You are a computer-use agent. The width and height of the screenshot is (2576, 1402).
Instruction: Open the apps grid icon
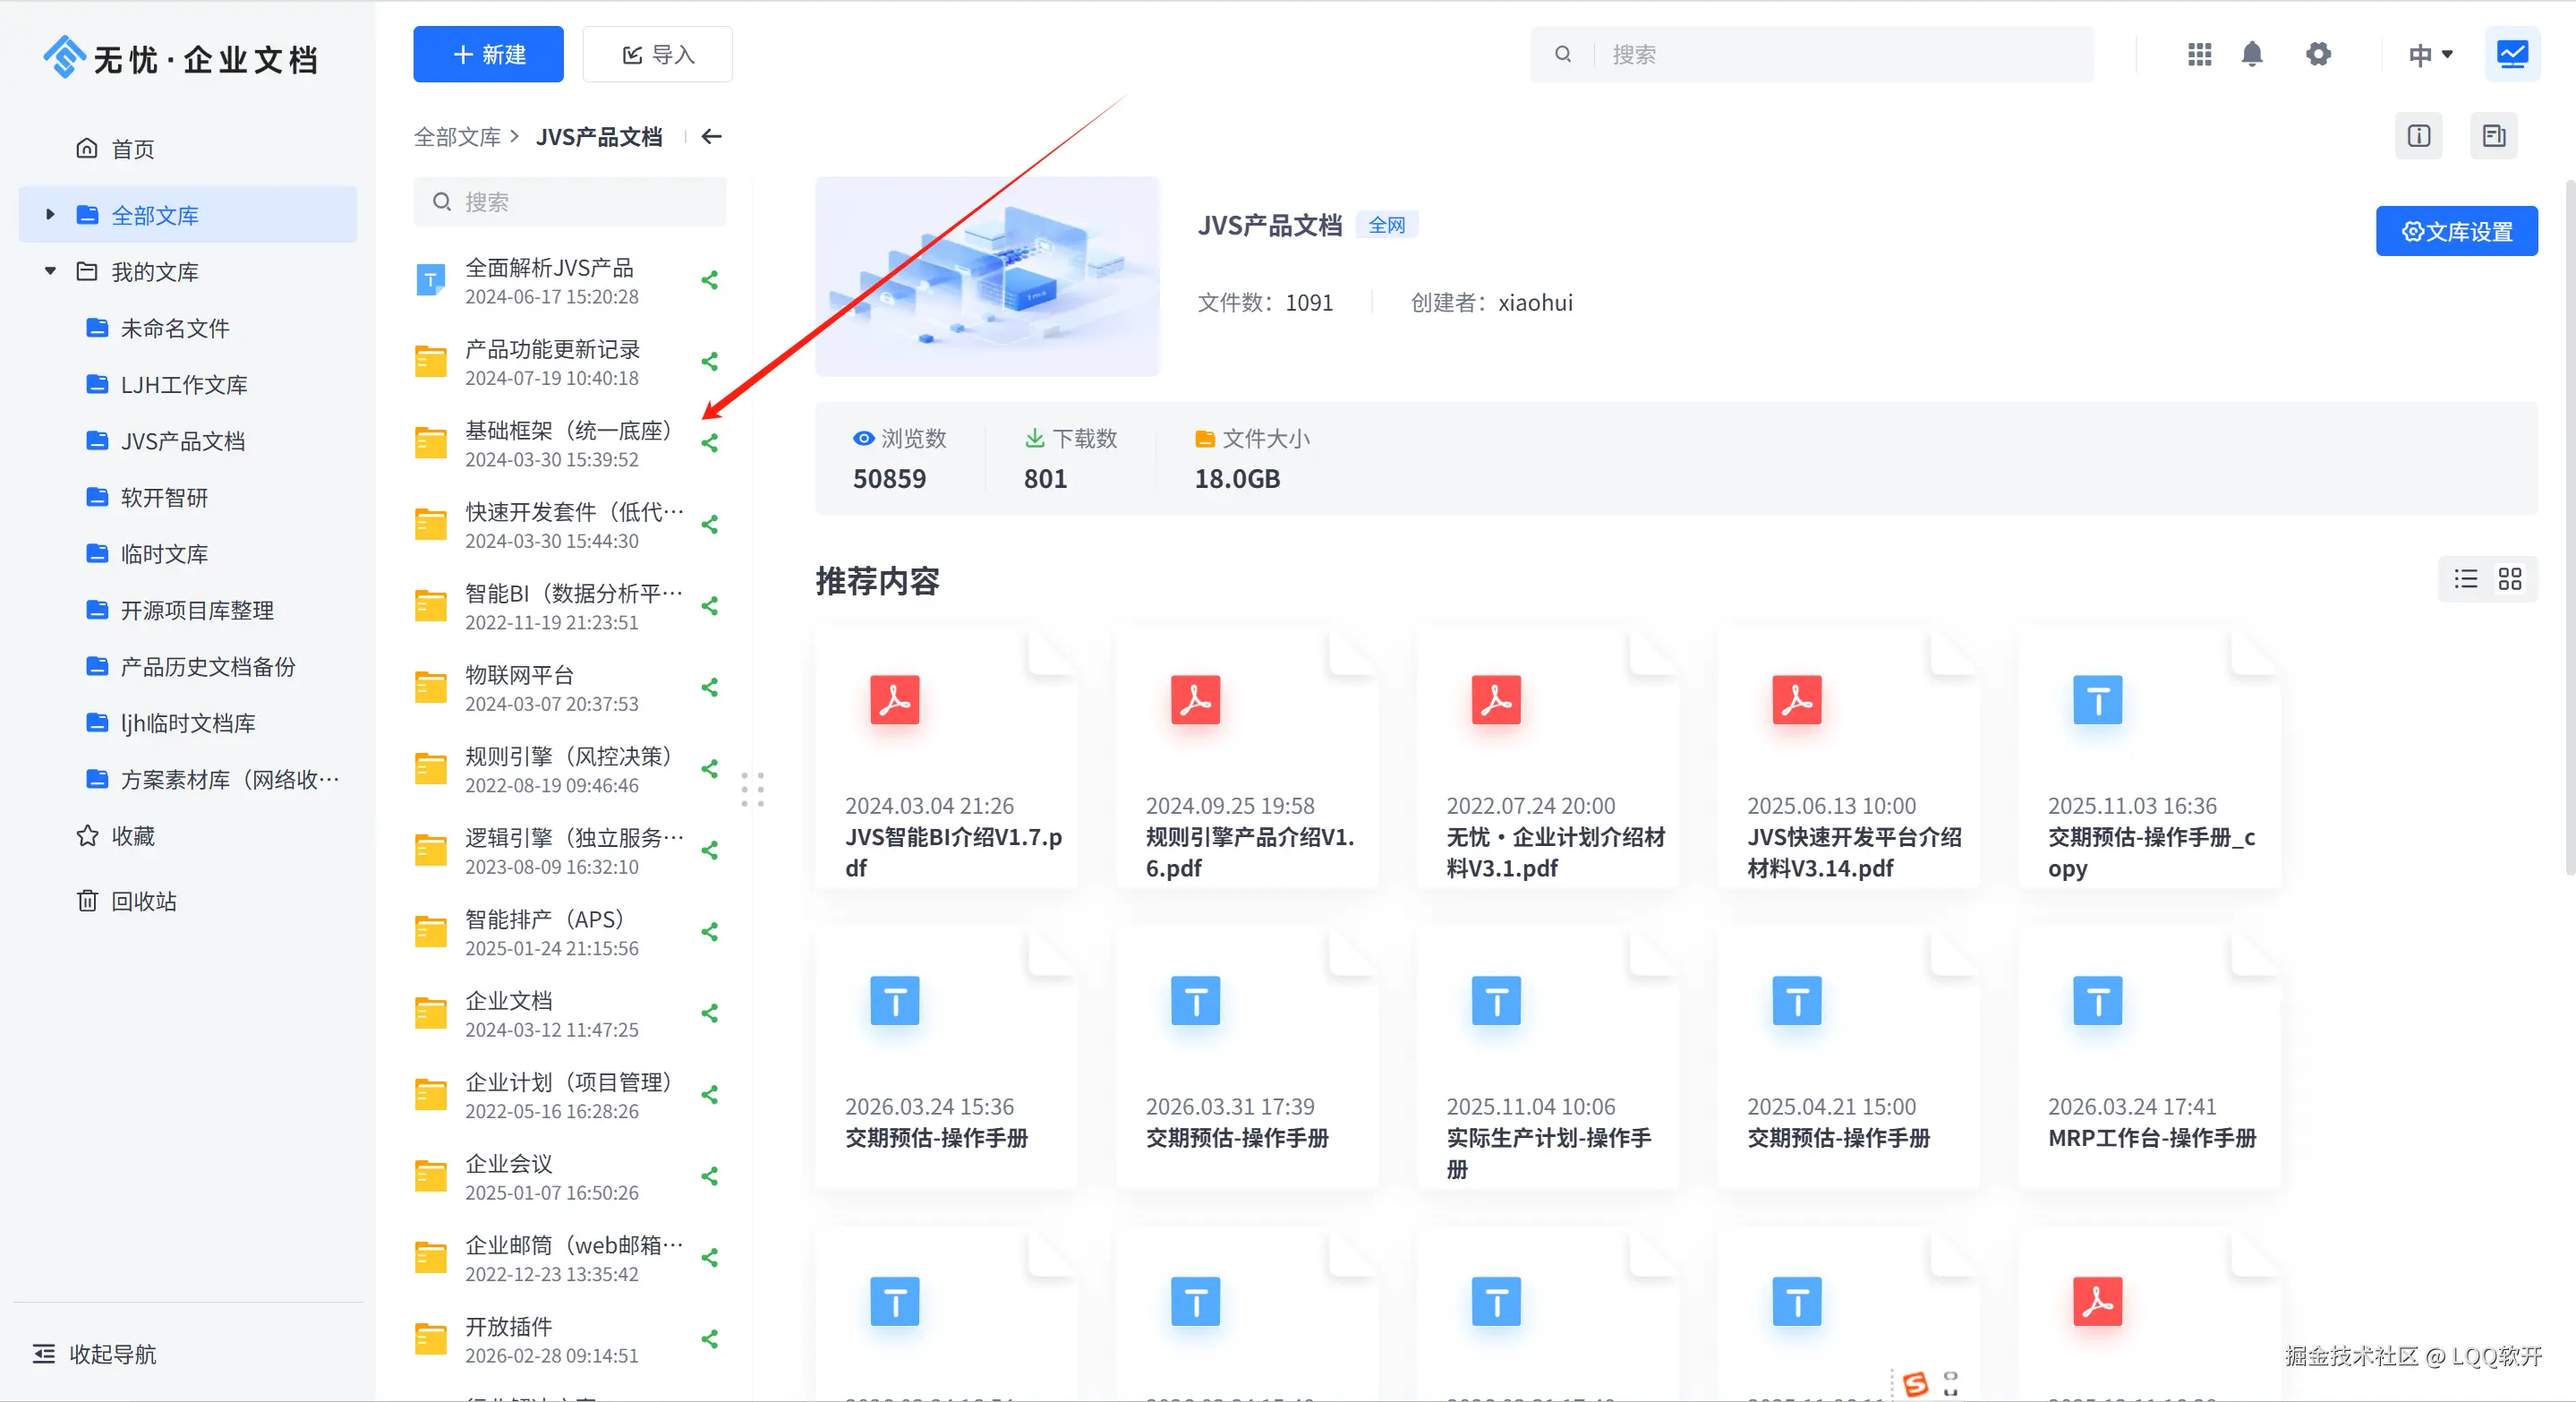click(x=2199, y=54)
